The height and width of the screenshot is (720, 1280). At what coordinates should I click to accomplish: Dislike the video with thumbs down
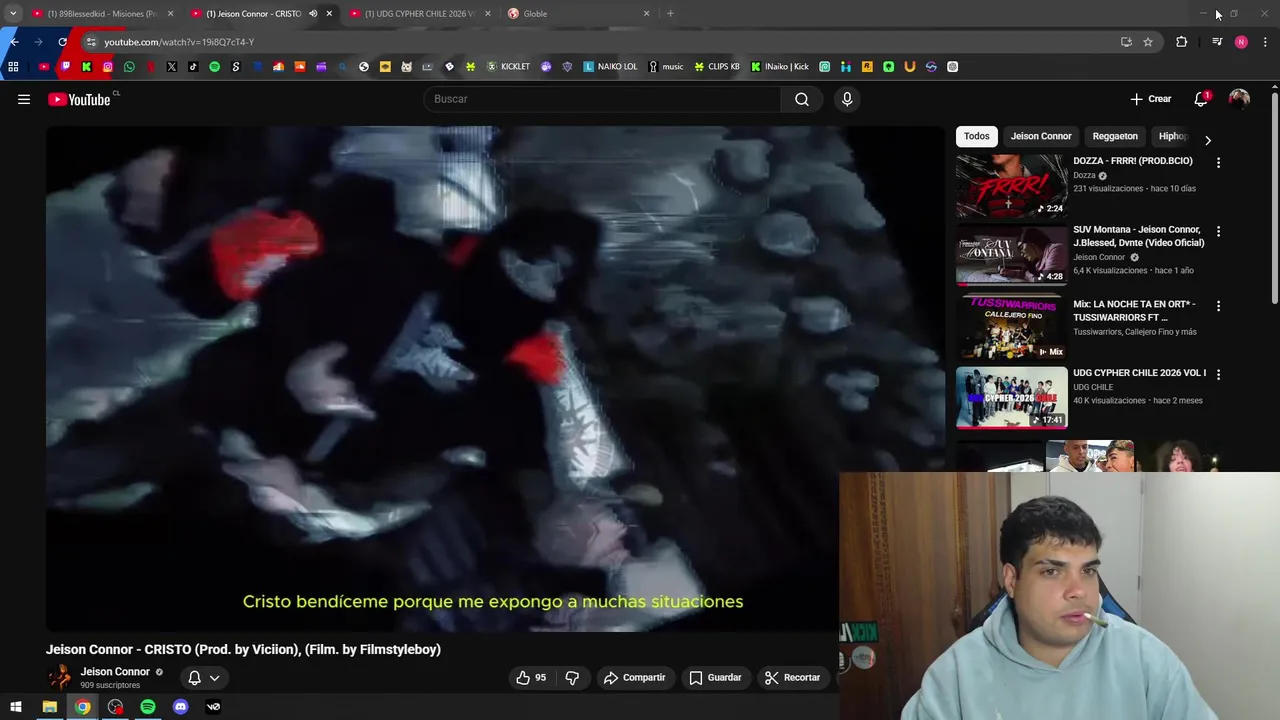tap(572, 677)
